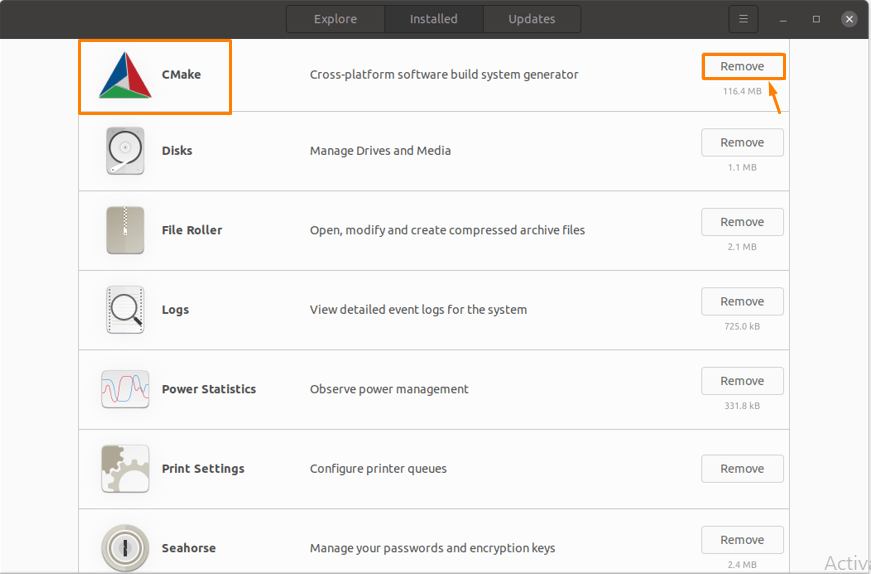Switch to the Explore tab
871x574 pixels.
pos(336,19)
